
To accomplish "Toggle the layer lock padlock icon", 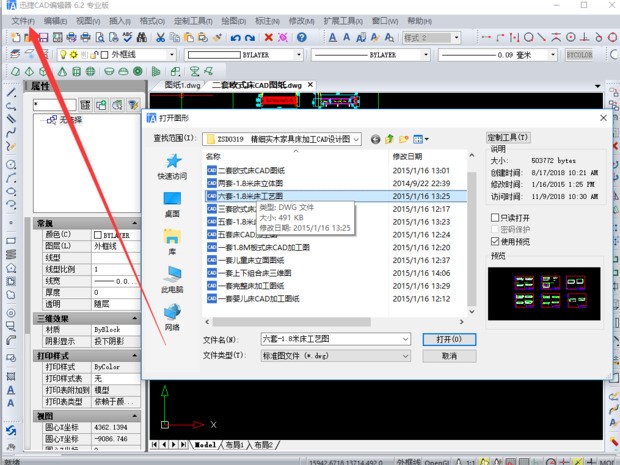I will 94,55.
